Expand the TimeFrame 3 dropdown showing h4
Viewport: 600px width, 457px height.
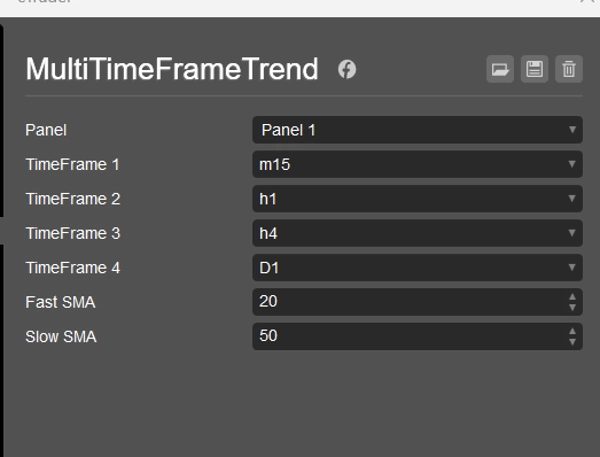click(417, 233)
